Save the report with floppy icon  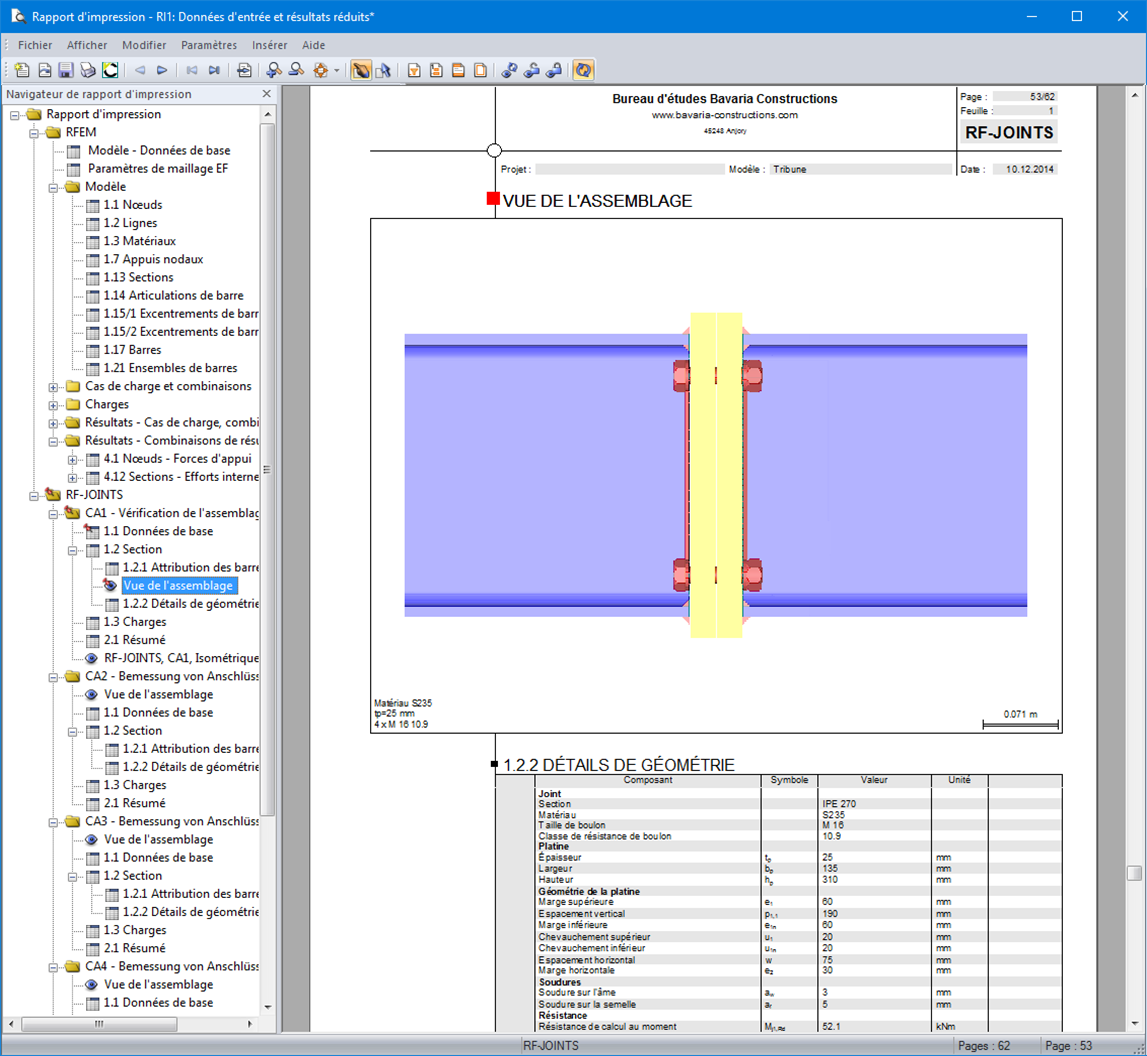(66, 70)
